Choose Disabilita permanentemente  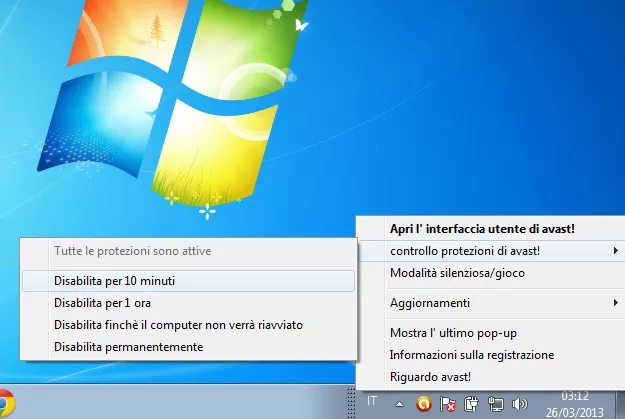[189, 347]
